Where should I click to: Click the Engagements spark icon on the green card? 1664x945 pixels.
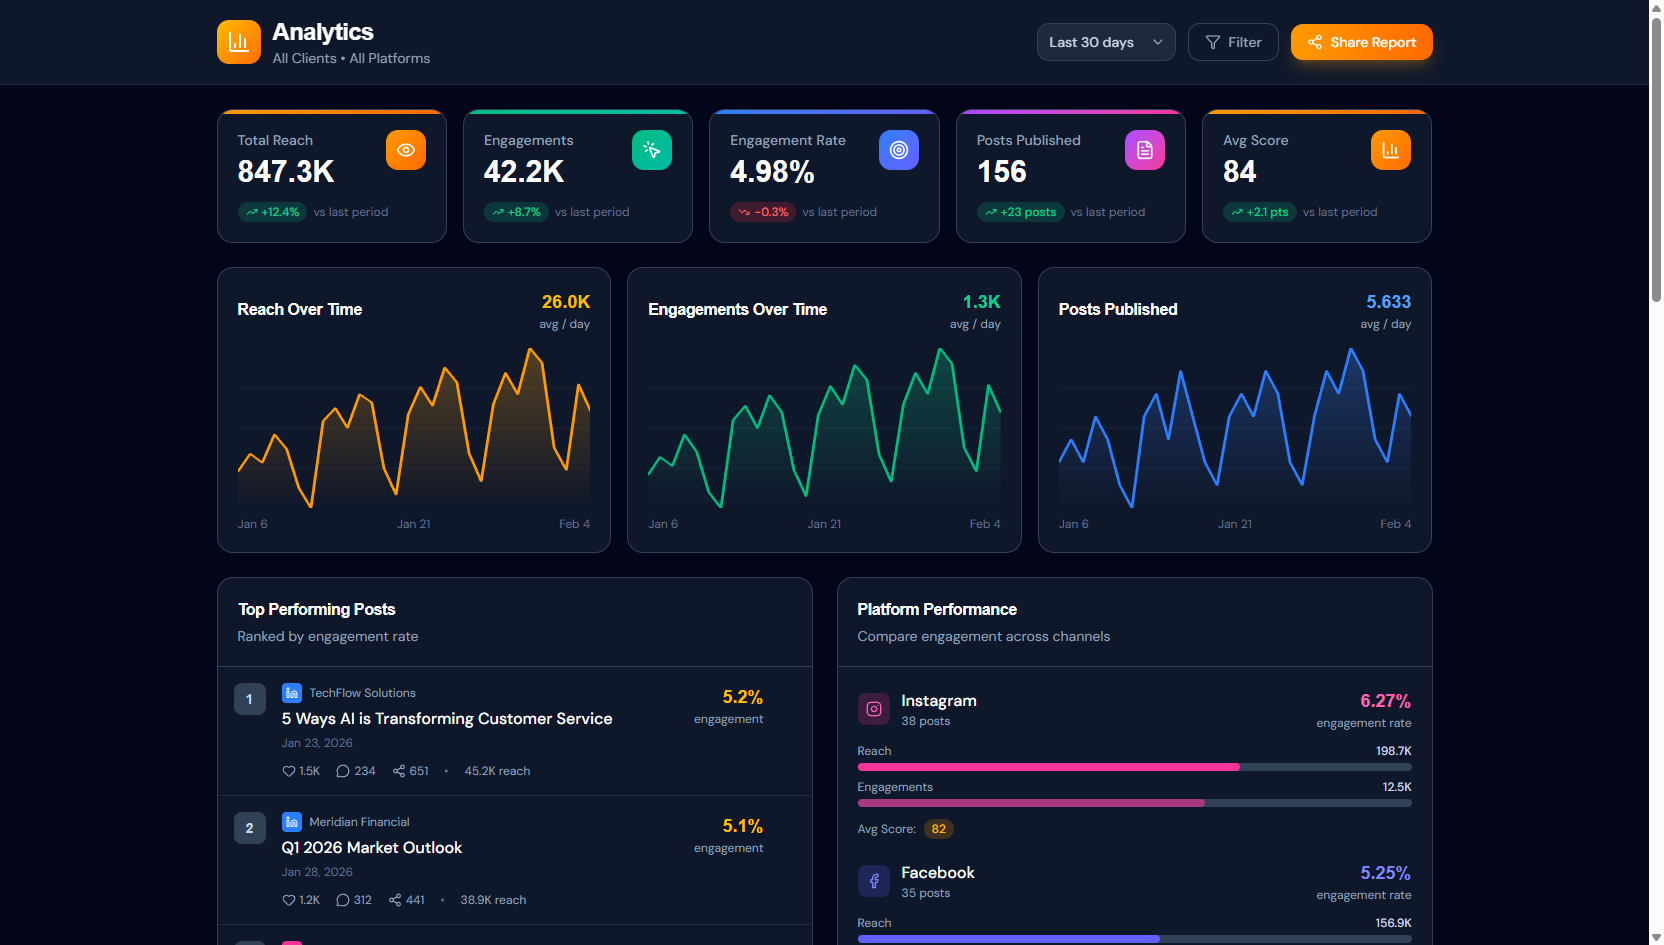coord(651,150)
